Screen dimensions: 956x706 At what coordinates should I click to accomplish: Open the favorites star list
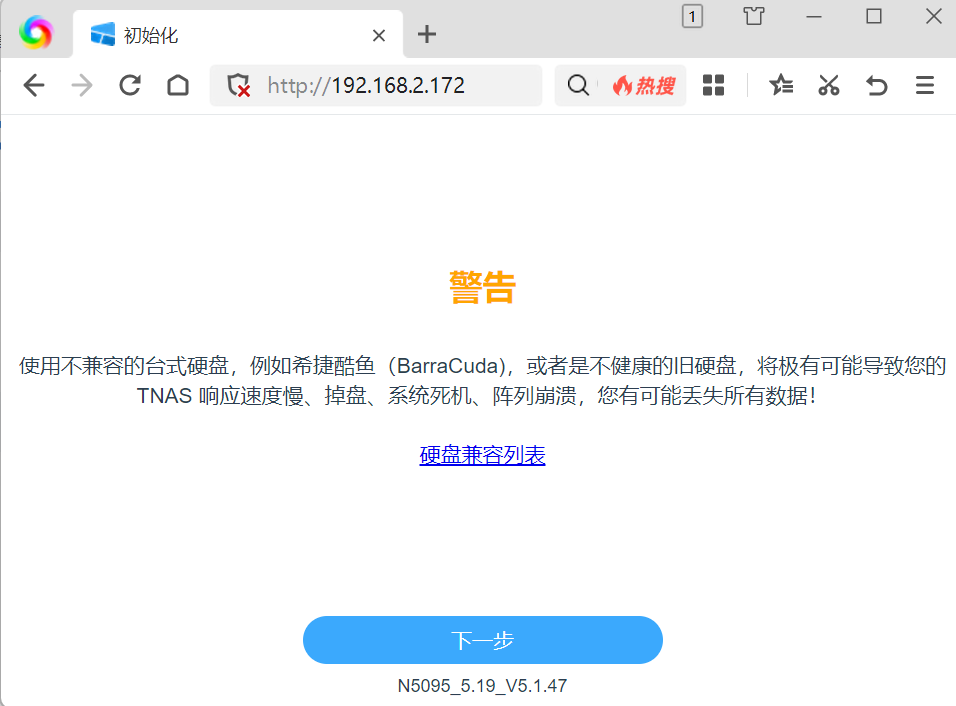coord(781,86)
